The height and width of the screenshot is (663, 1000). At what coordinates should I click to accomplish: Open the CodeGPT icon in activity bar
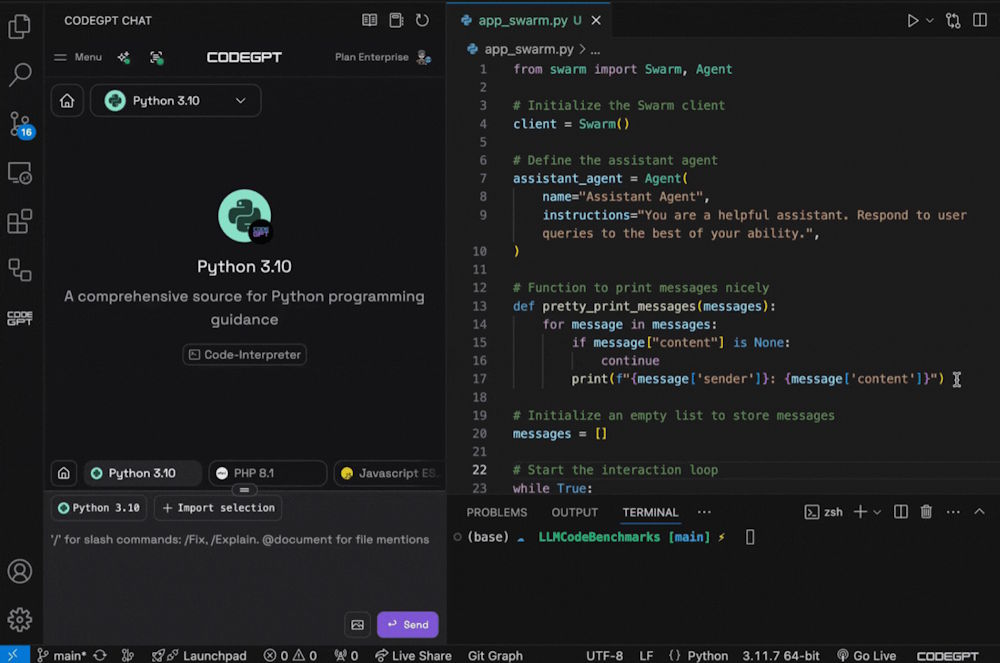pyautogui.click(x=20, y=318)
